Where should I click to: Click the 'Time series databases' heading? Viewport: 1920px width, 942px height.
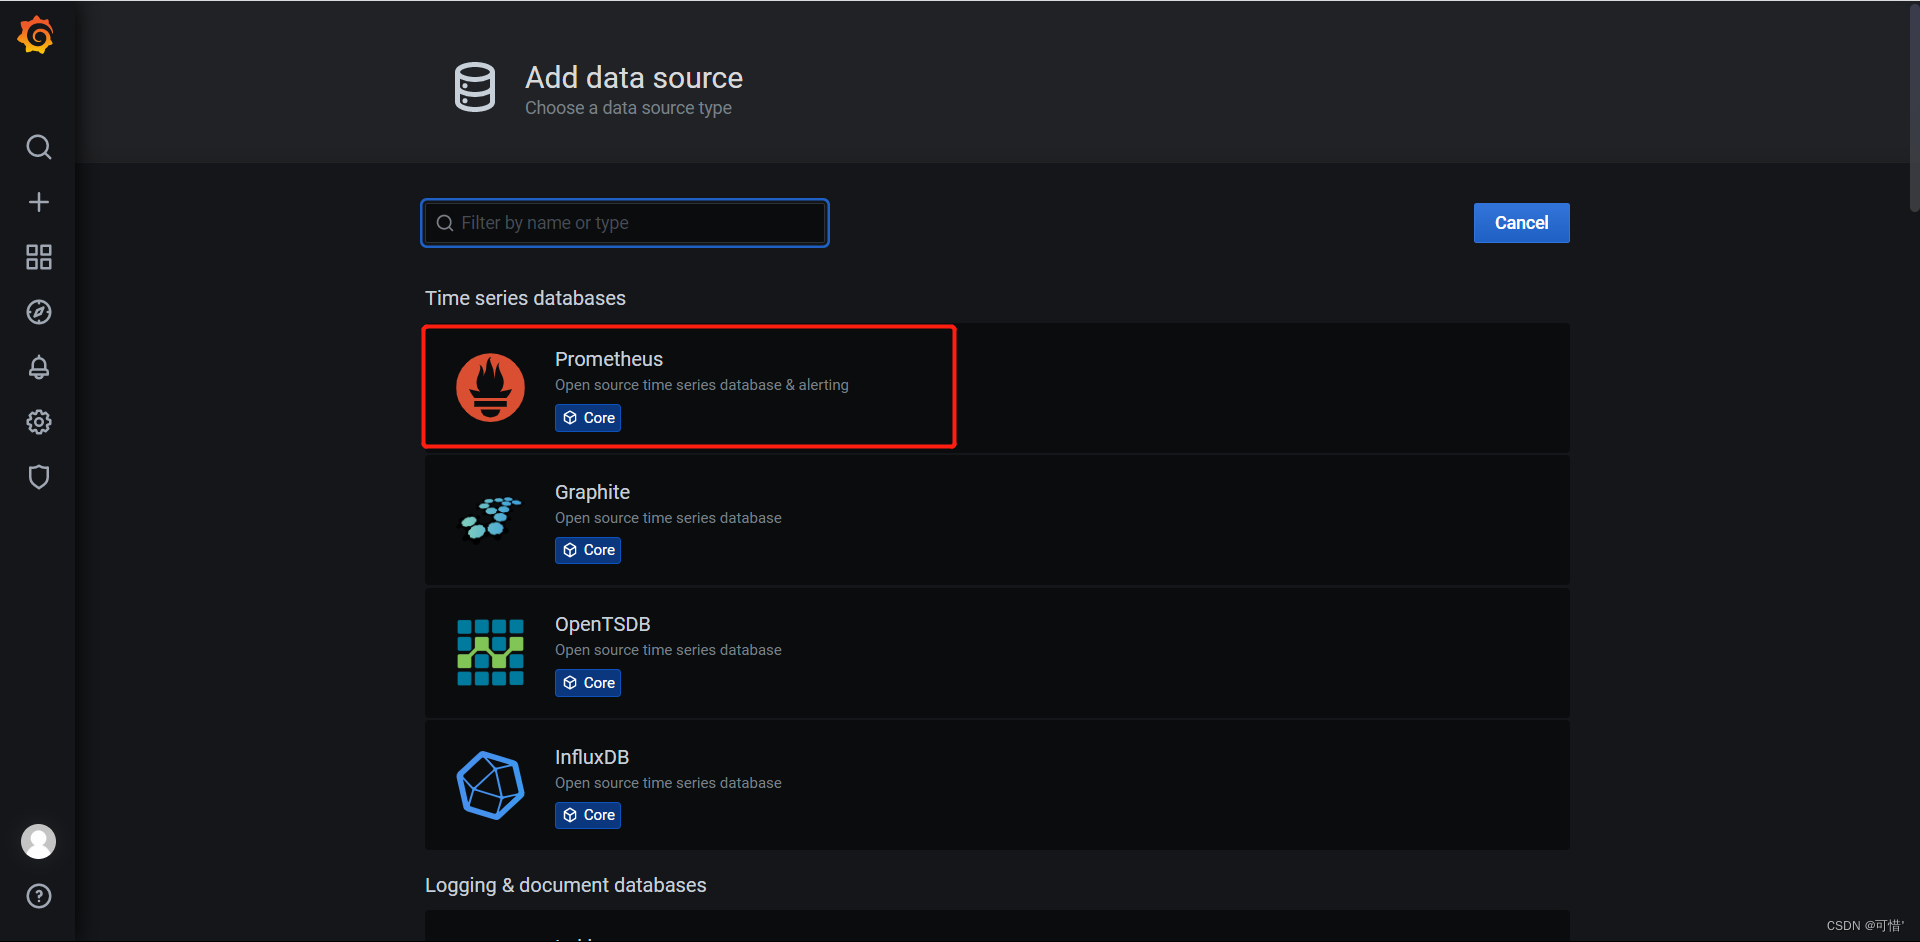525,298
